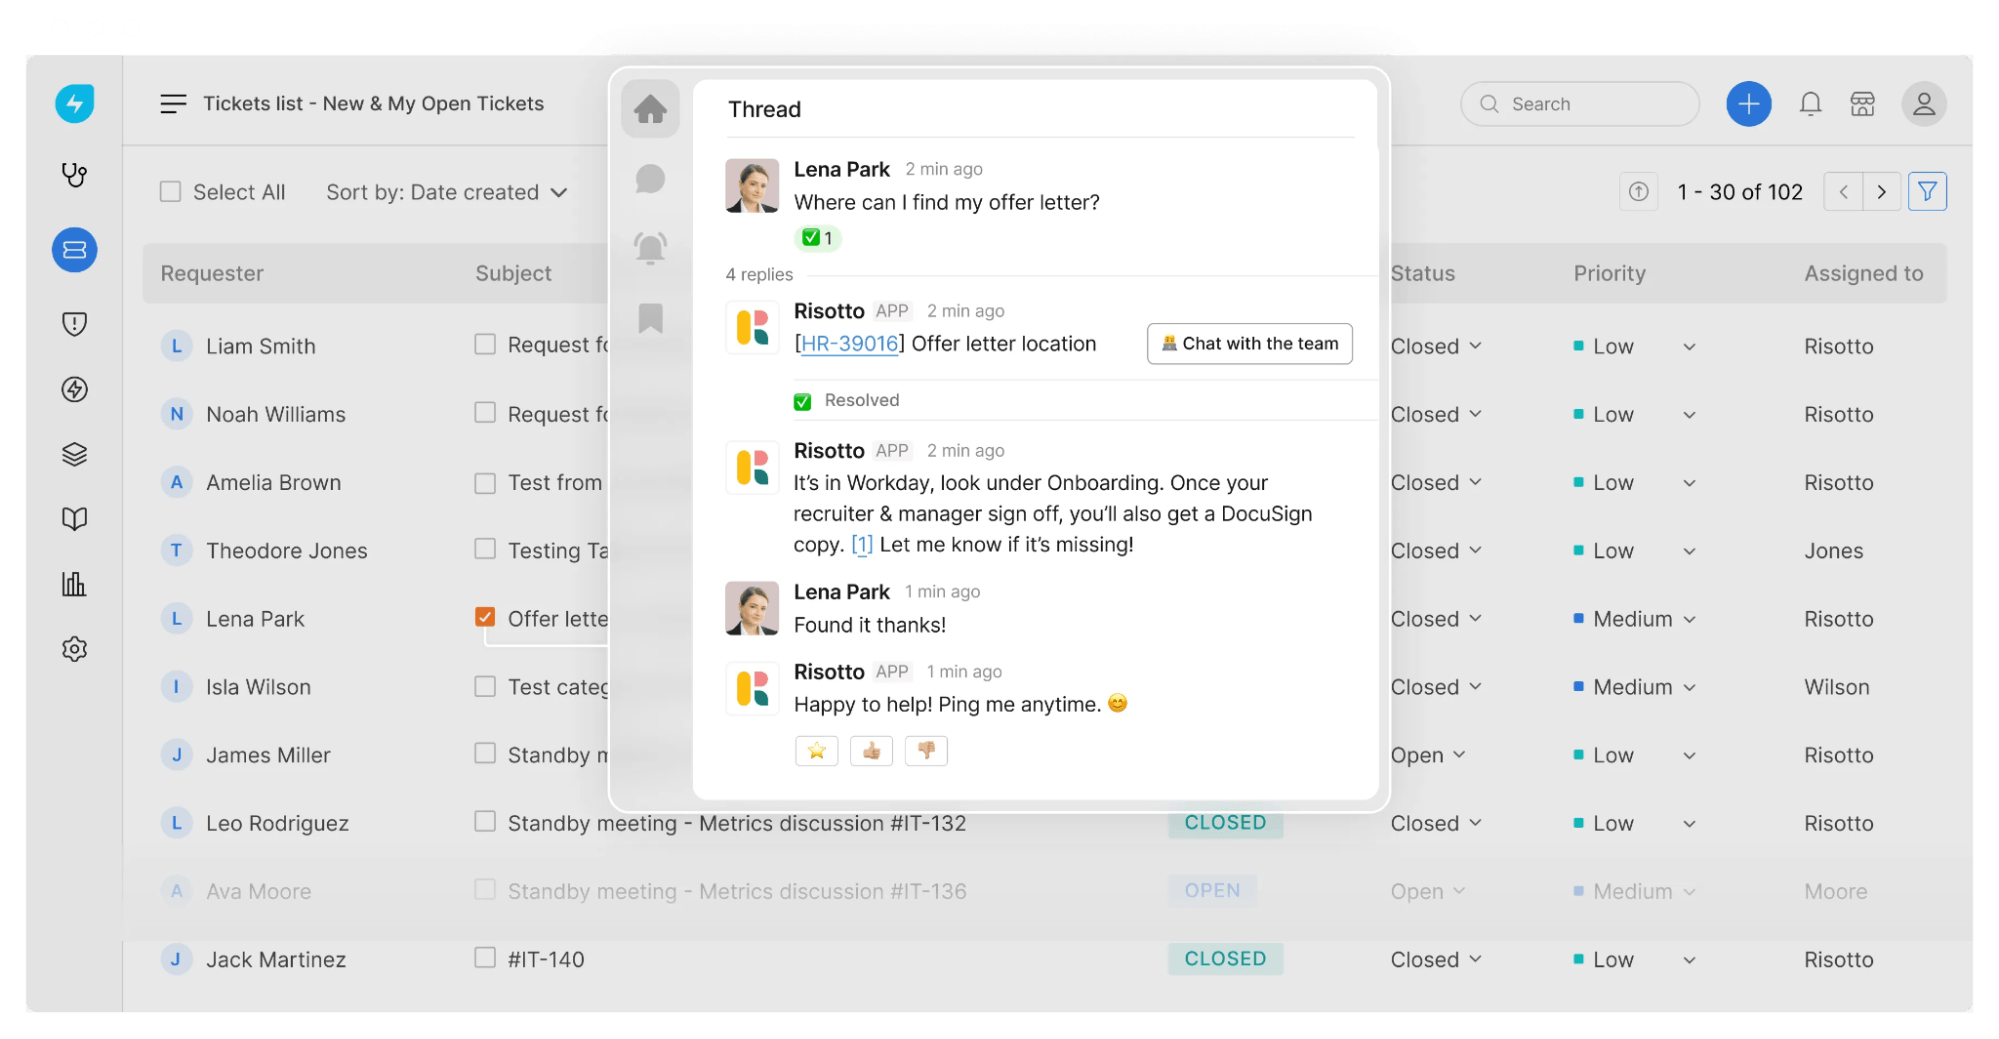The width and height of the screenshot is (1999, 1039).
Task: Open the stethoscope sidebar icon
Action: (74, 176)
